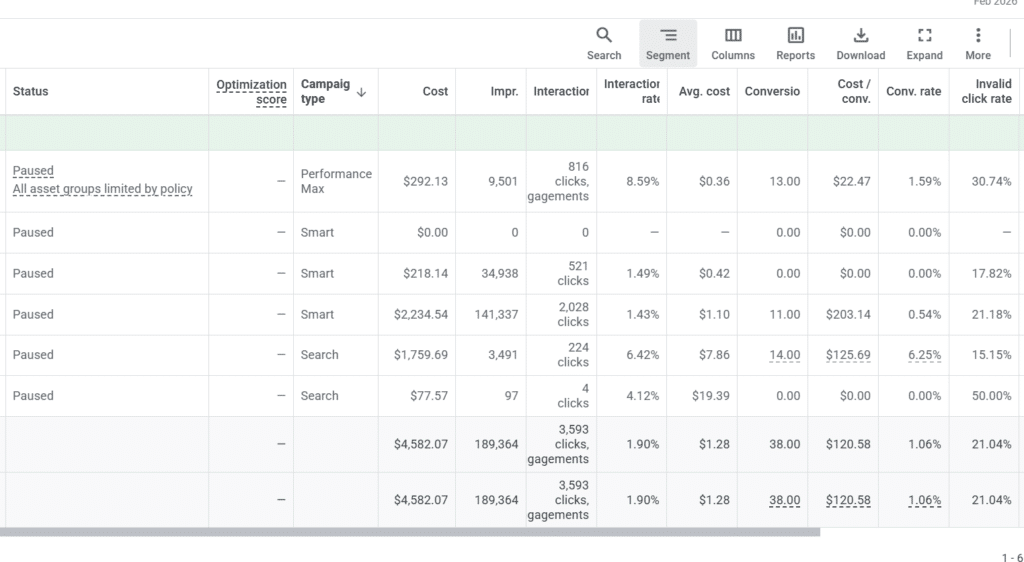Image resolution: width=1024 pixels, height=562 pixels.
Task: Sort by Cost / conv. column header
Action: pyautogui.click(x=854, y=91)
